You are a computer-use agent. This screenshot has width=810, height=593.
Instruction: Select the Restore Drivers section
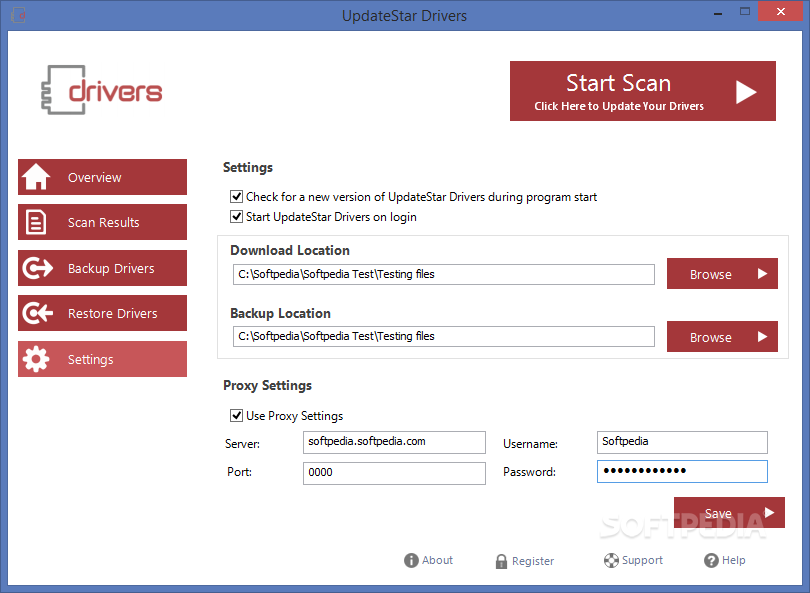tap(102, 313)
